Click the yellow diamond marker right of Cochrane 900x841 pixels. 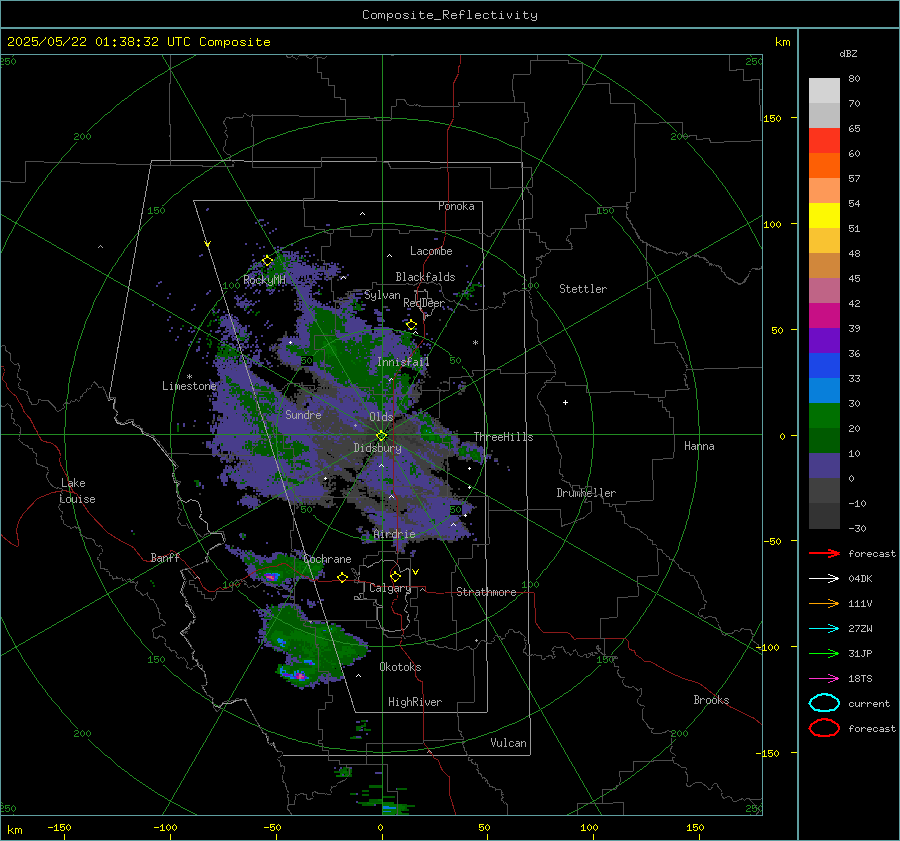tap(343, 577)
